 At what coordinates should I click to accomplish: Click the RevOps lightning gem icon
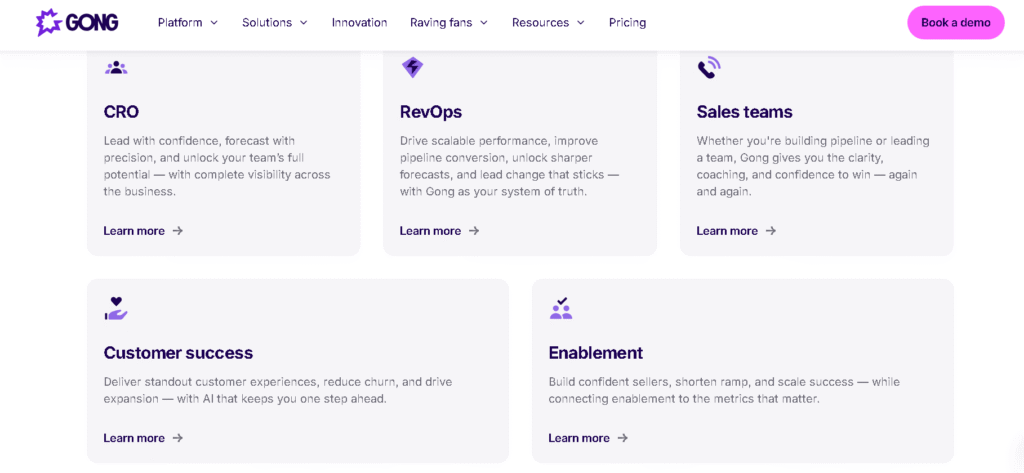coord(412,68)
